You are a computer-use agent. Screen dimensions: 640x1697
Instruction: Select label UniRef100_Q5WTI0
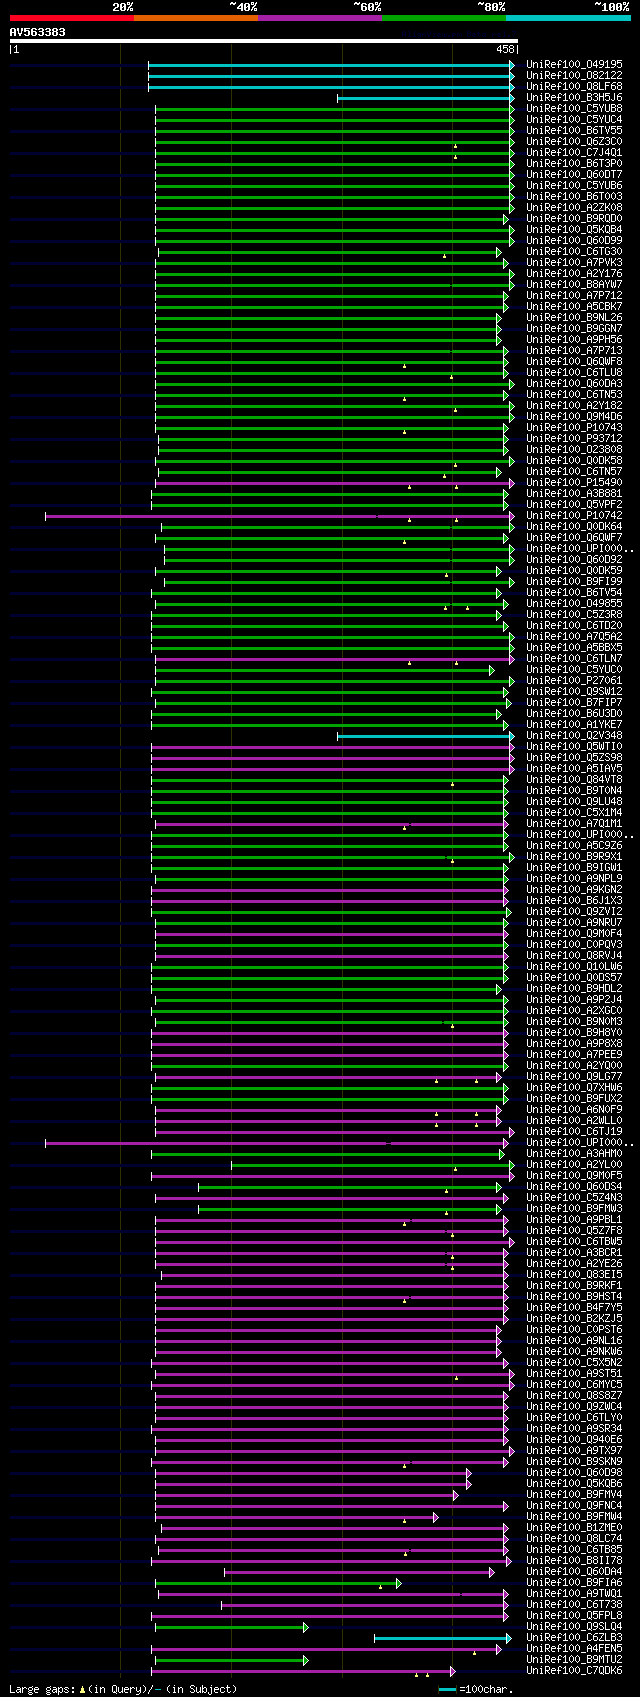click(x=574, y=746)
